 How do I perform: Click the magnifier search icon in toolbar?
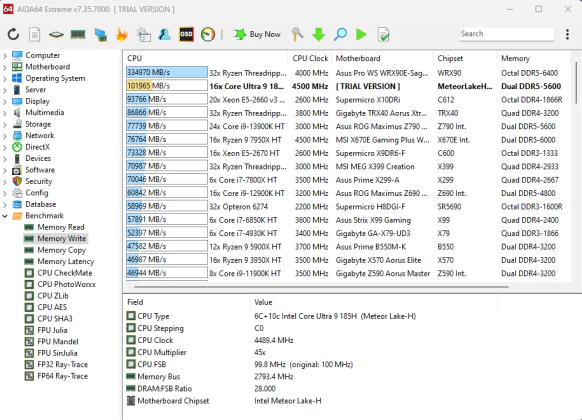coord(340,35)
